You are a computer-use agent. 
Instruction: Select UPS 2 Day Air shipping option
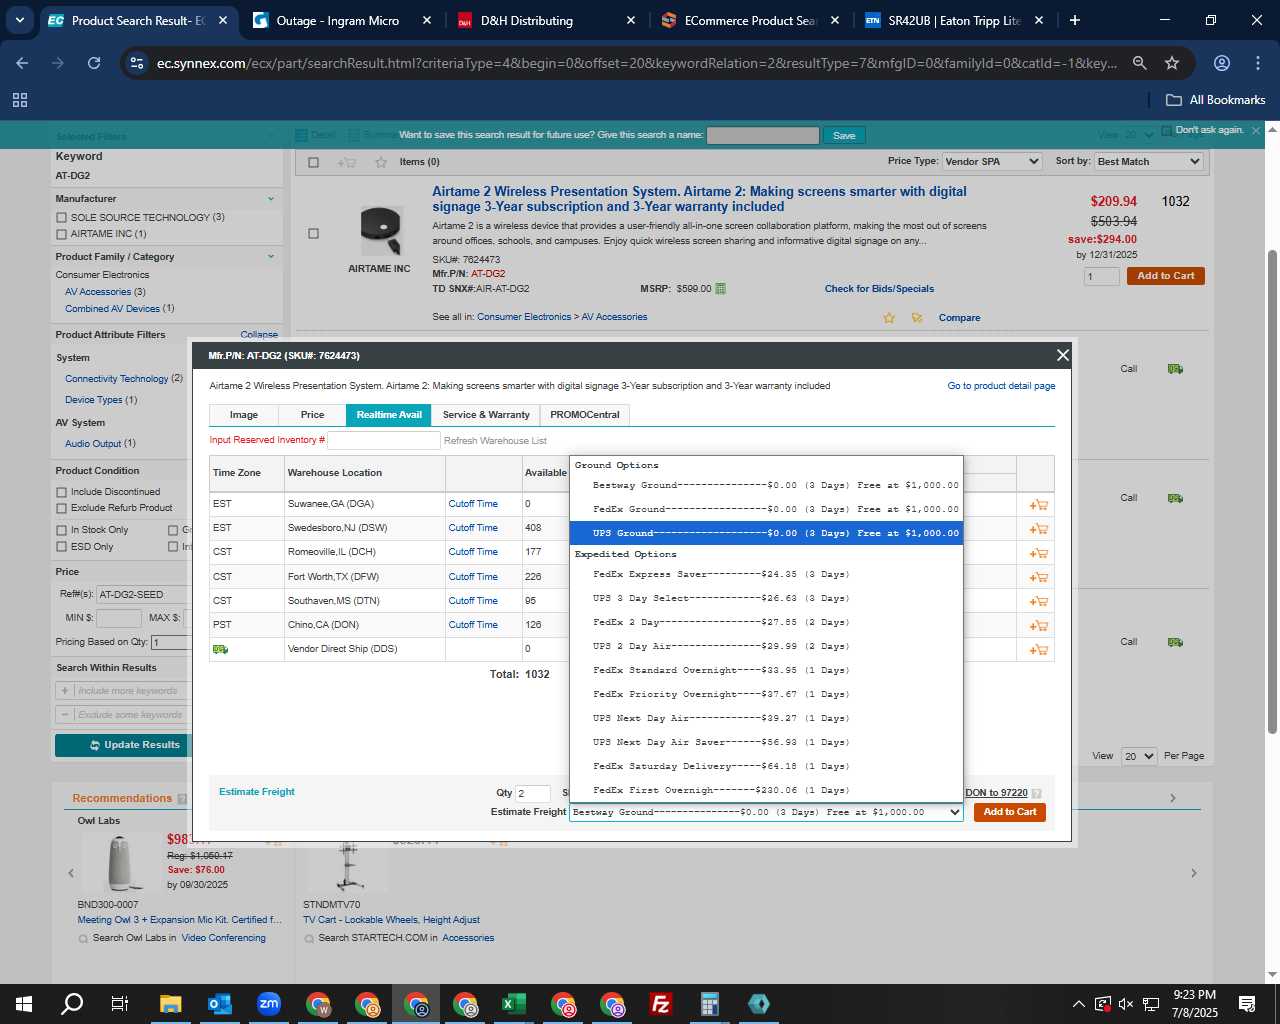(x=766, y=646)
